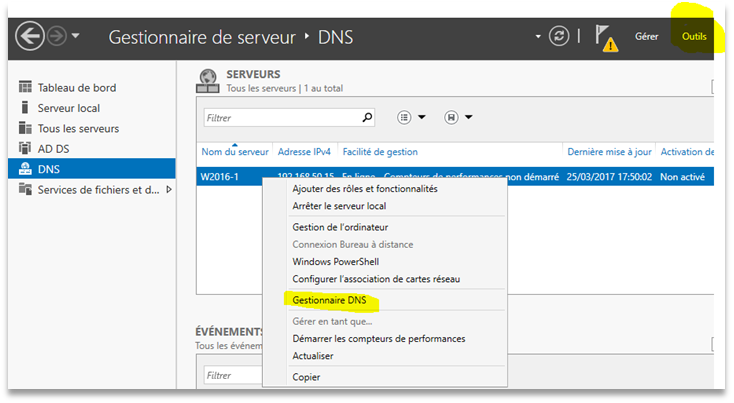The height and width of the screenshot is (403, 734).
Task: Open Tableau de bord in sidebar
Action: (x=78, y=87)
